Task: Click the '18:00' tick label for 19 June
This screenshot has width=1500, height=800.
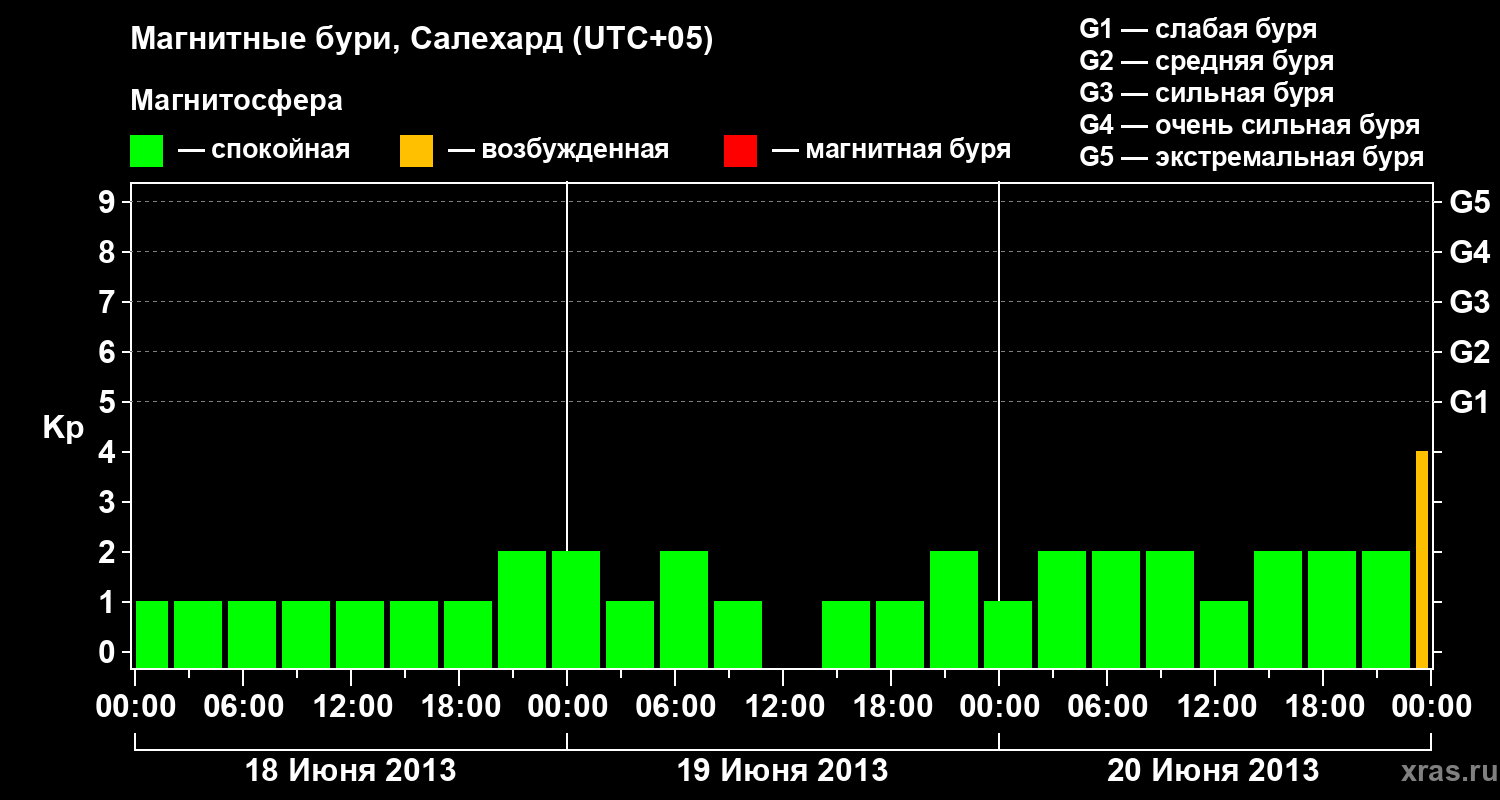Action: (x=891, y=707)
